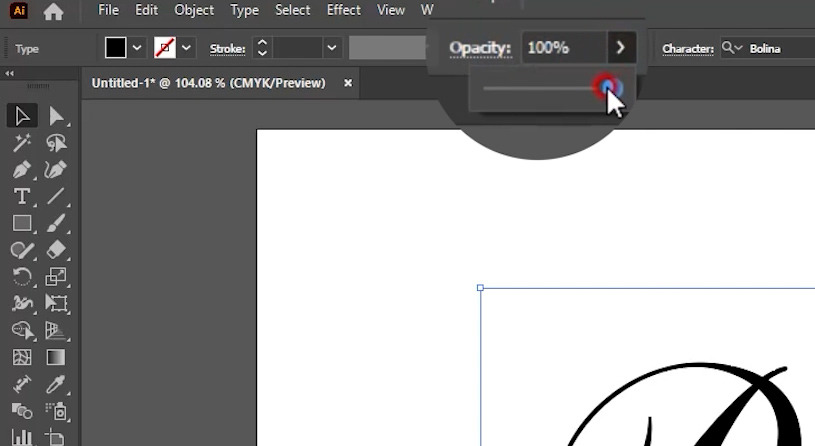
Task: Select the Pen tool
Action: 22,169
